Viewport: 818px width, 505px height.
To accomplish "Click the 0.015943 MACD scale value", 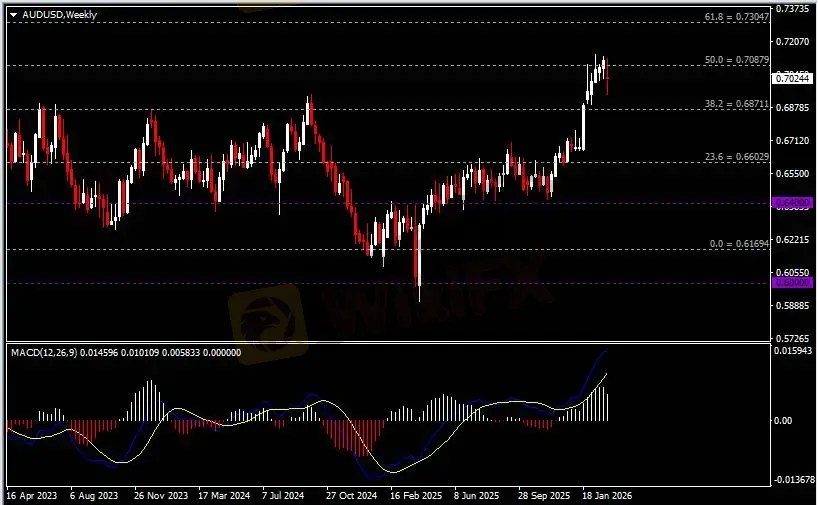I will tap(794, 350).
